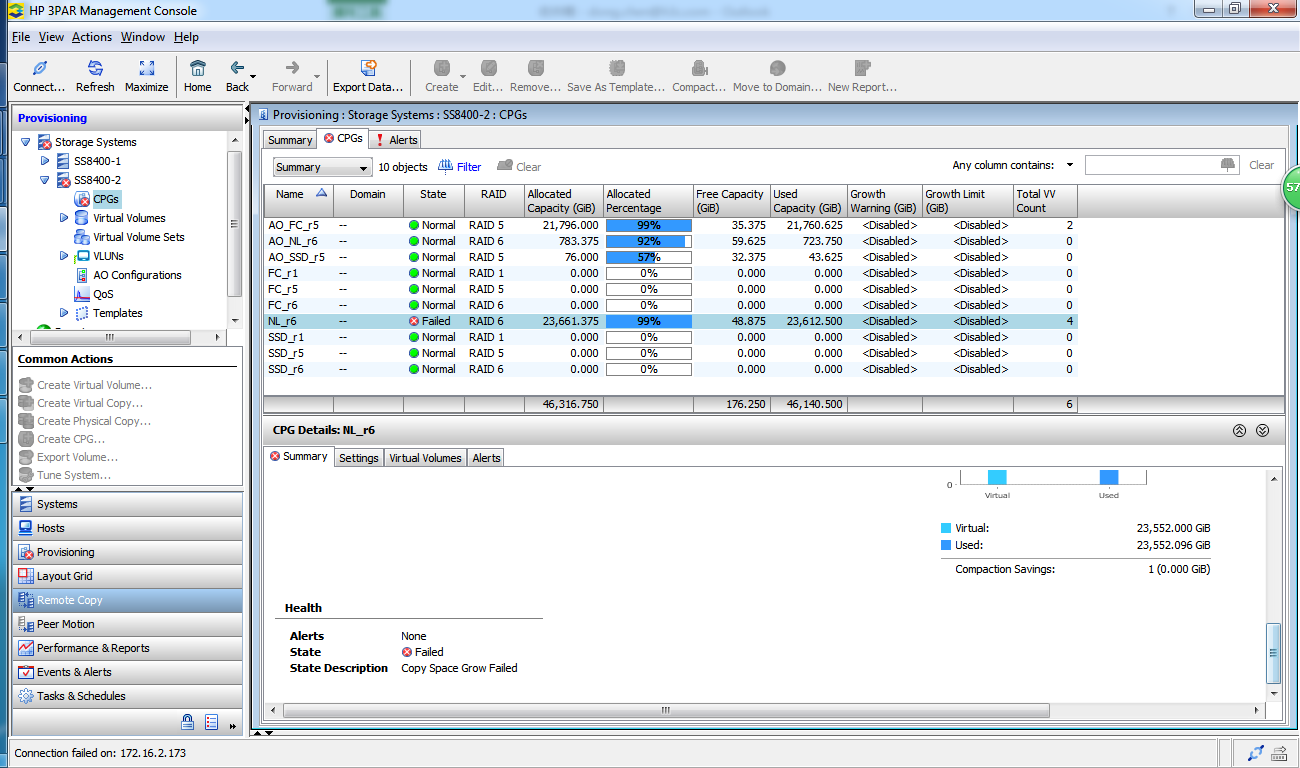
Task: Expand the SS8400-1 tree node
Action: (45, 160)
